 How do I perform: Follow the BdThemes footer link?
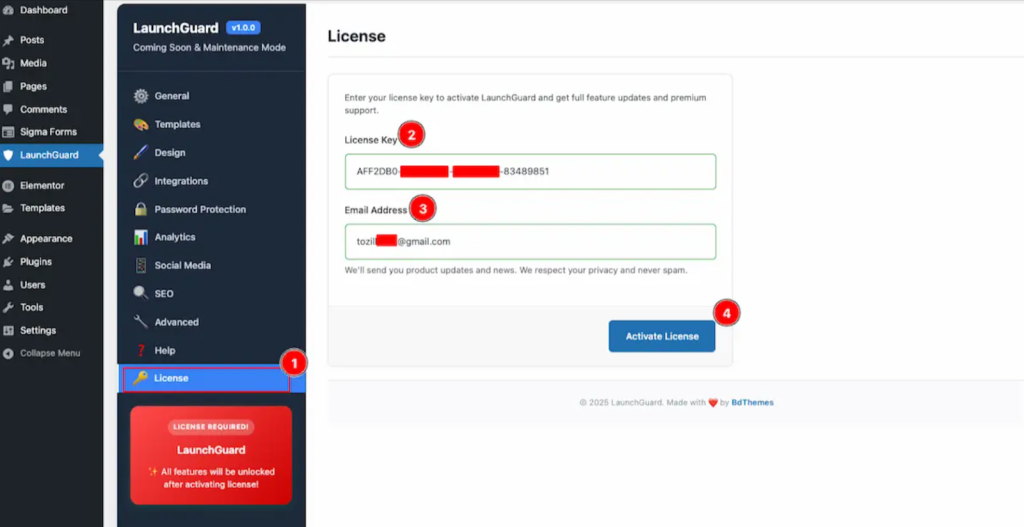(x=752, y=403)
